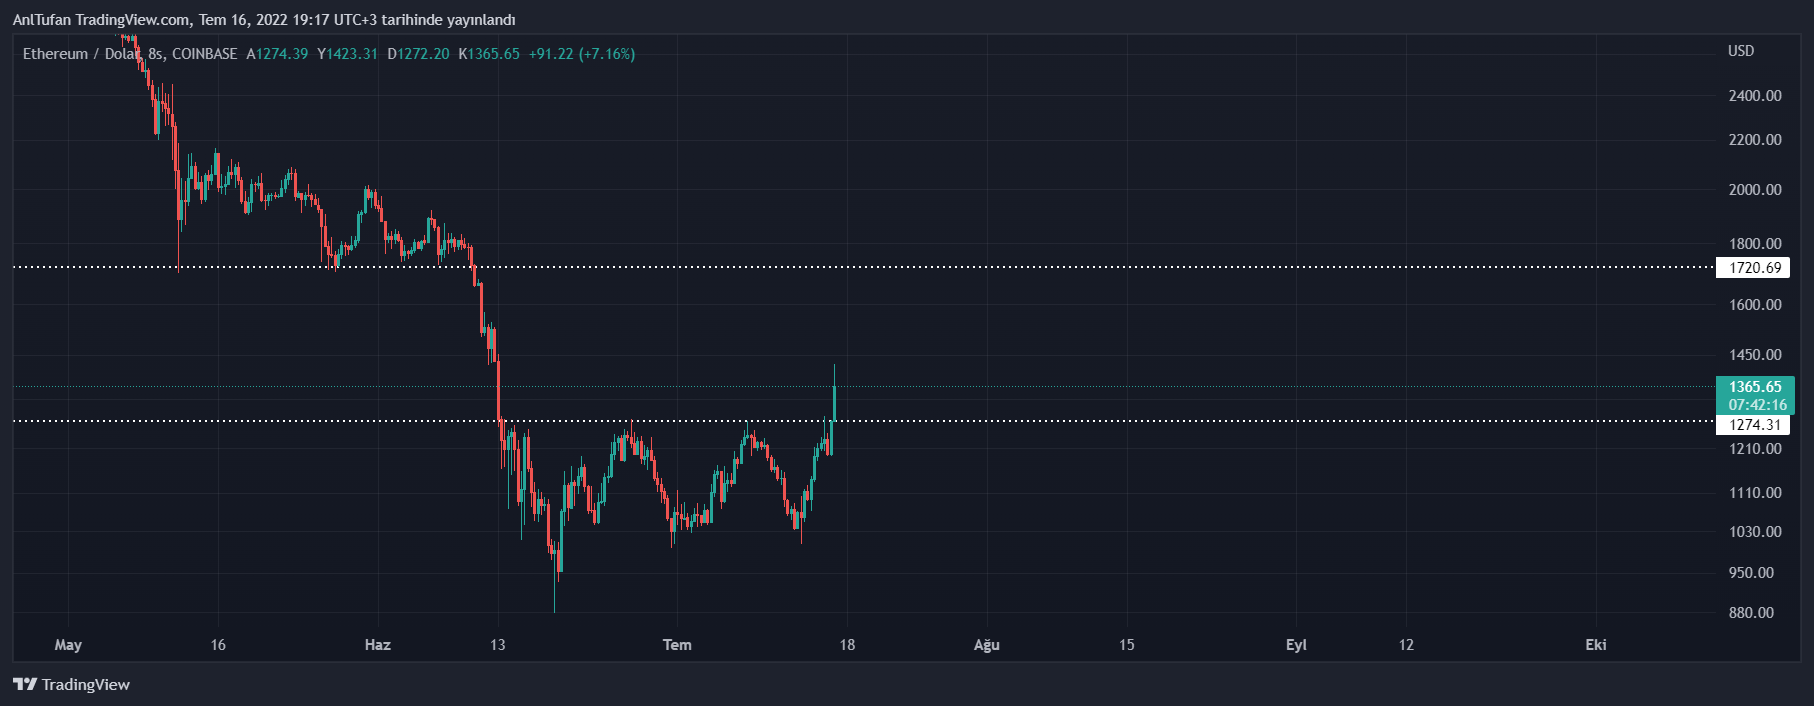This screenshot has width=1814, height=706.
Task: Select the upper dotted horizontal line at 1720.69
Action: pos(1000,267)
